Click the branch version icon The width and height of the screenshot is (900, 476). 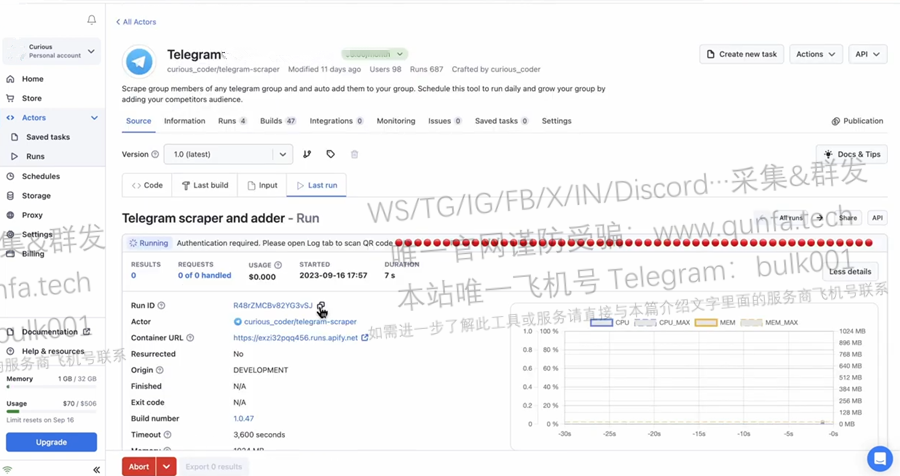tap(307, 154)
